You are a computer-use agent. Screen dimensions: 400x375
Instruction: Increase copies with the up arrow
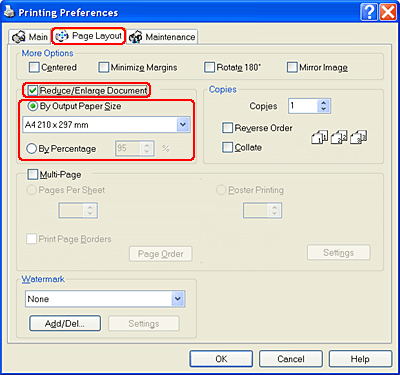pyautogui.click(x=323, y=103)
